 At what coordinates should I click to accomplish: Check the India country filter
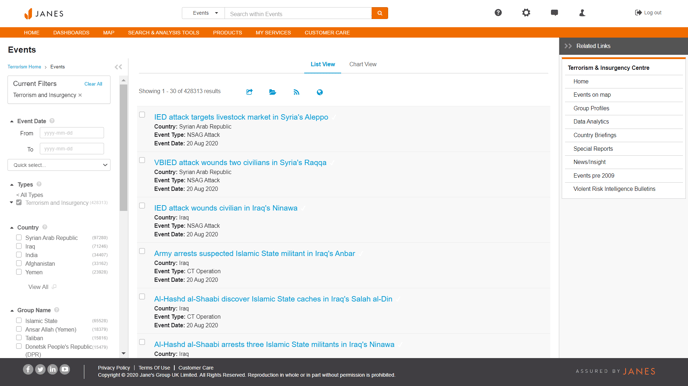(x=19, y=254)
